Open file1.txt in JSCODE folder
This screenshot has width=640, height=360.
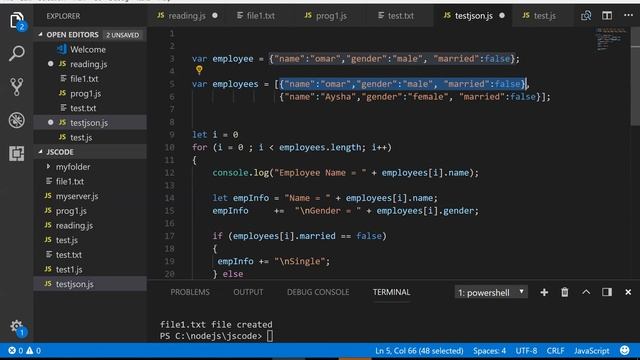[x=90, y=181]
